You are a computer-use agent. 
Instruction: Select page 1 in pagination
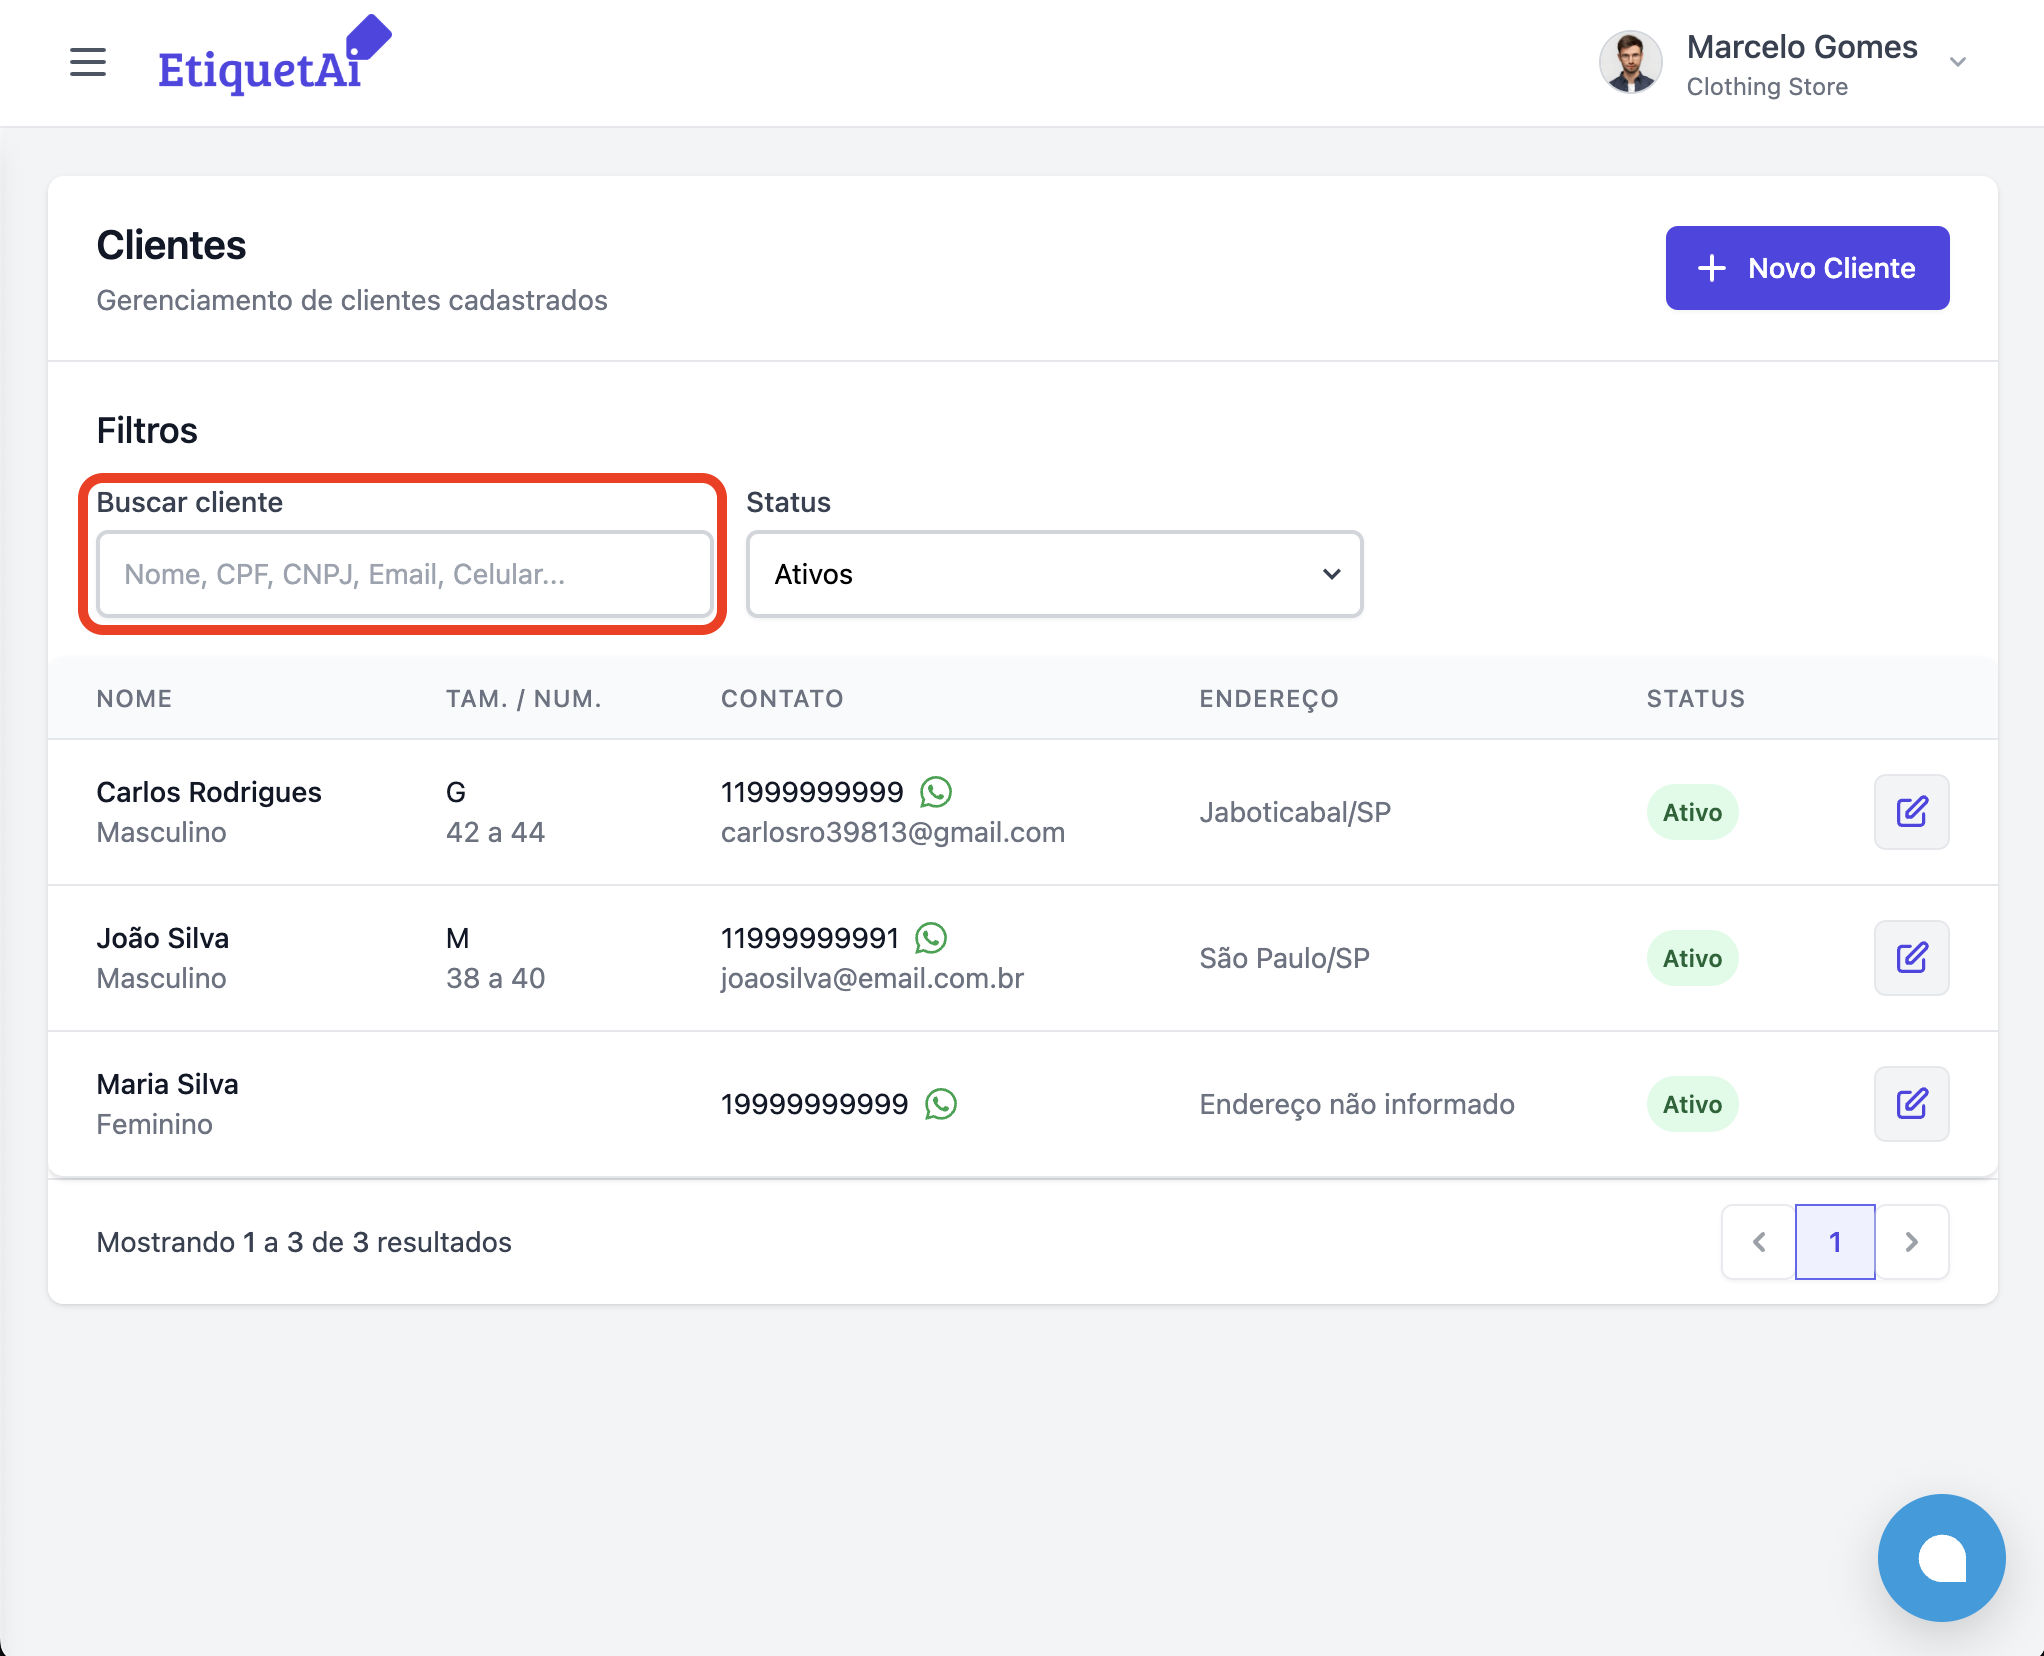coord(1834,1242)
